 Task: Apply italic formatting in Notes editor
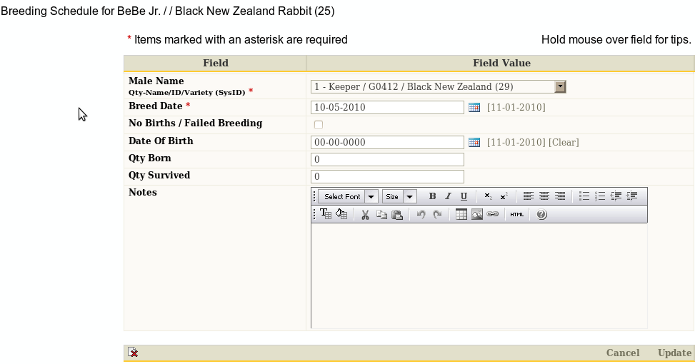coord(448,196)
